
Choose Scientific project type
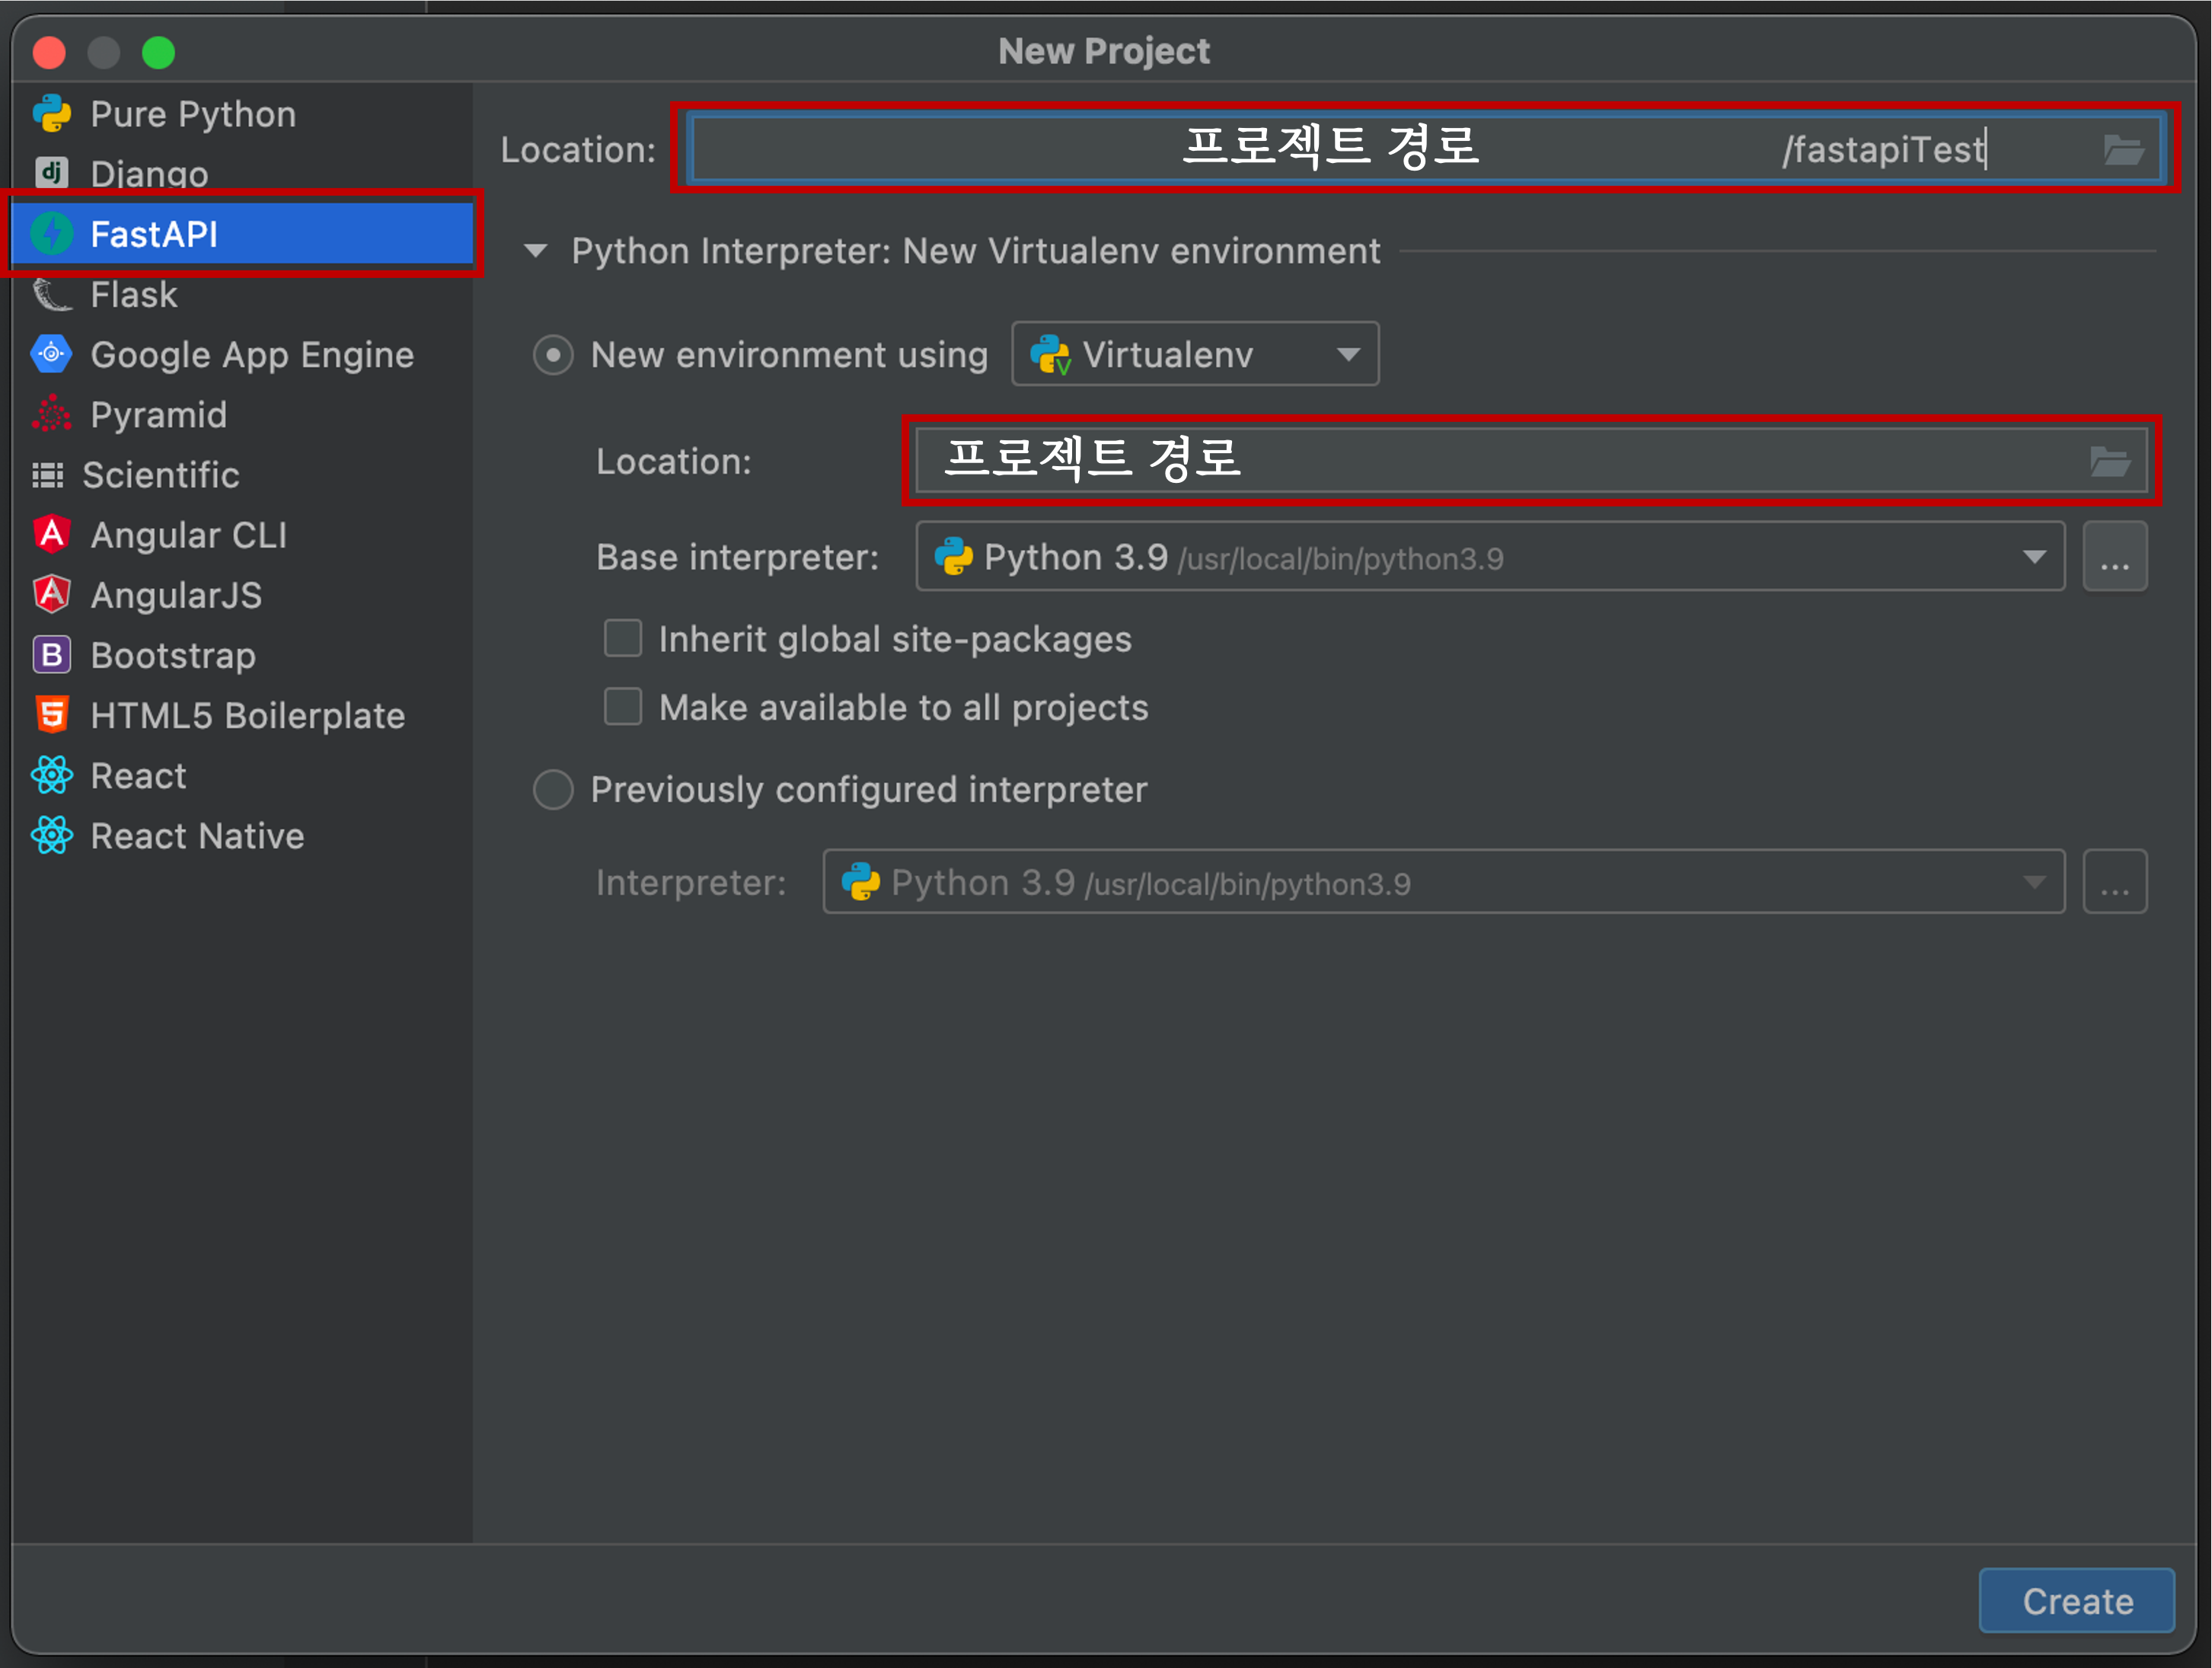[x=160, y=475]
